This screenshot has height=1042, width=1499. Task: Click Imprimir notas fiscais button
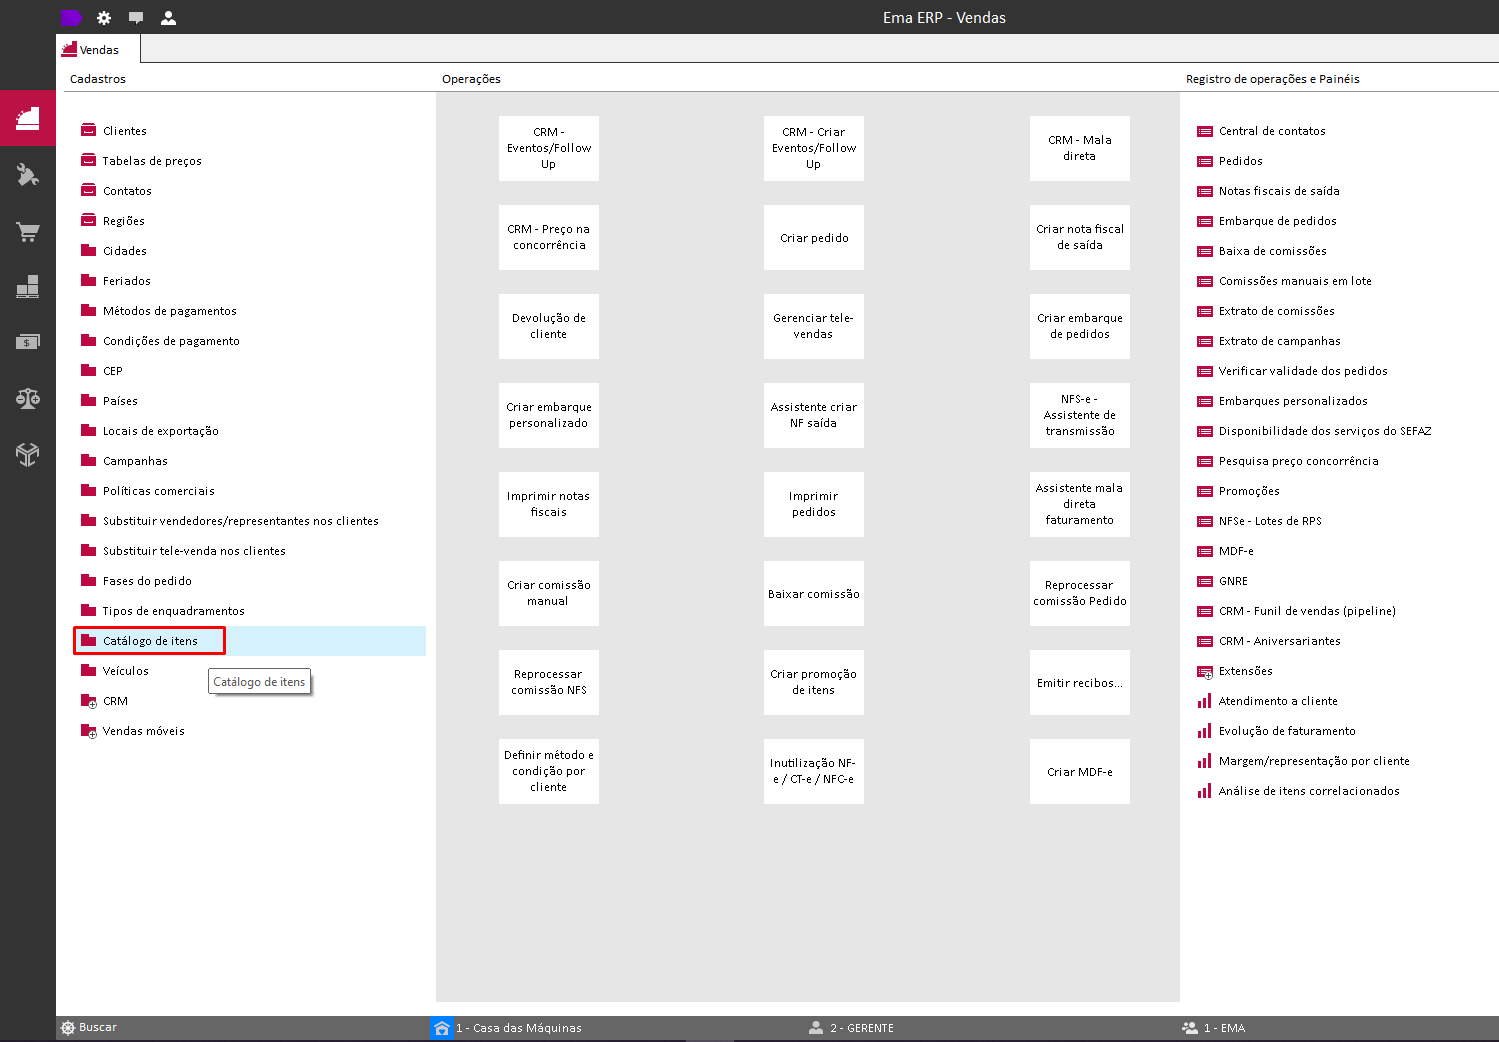point(549,504)
